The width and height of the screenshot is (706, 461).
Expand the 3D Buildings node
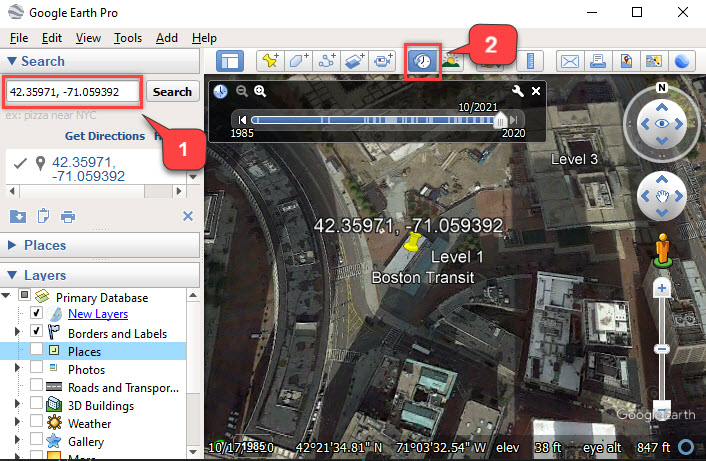[x=18, y=403]
